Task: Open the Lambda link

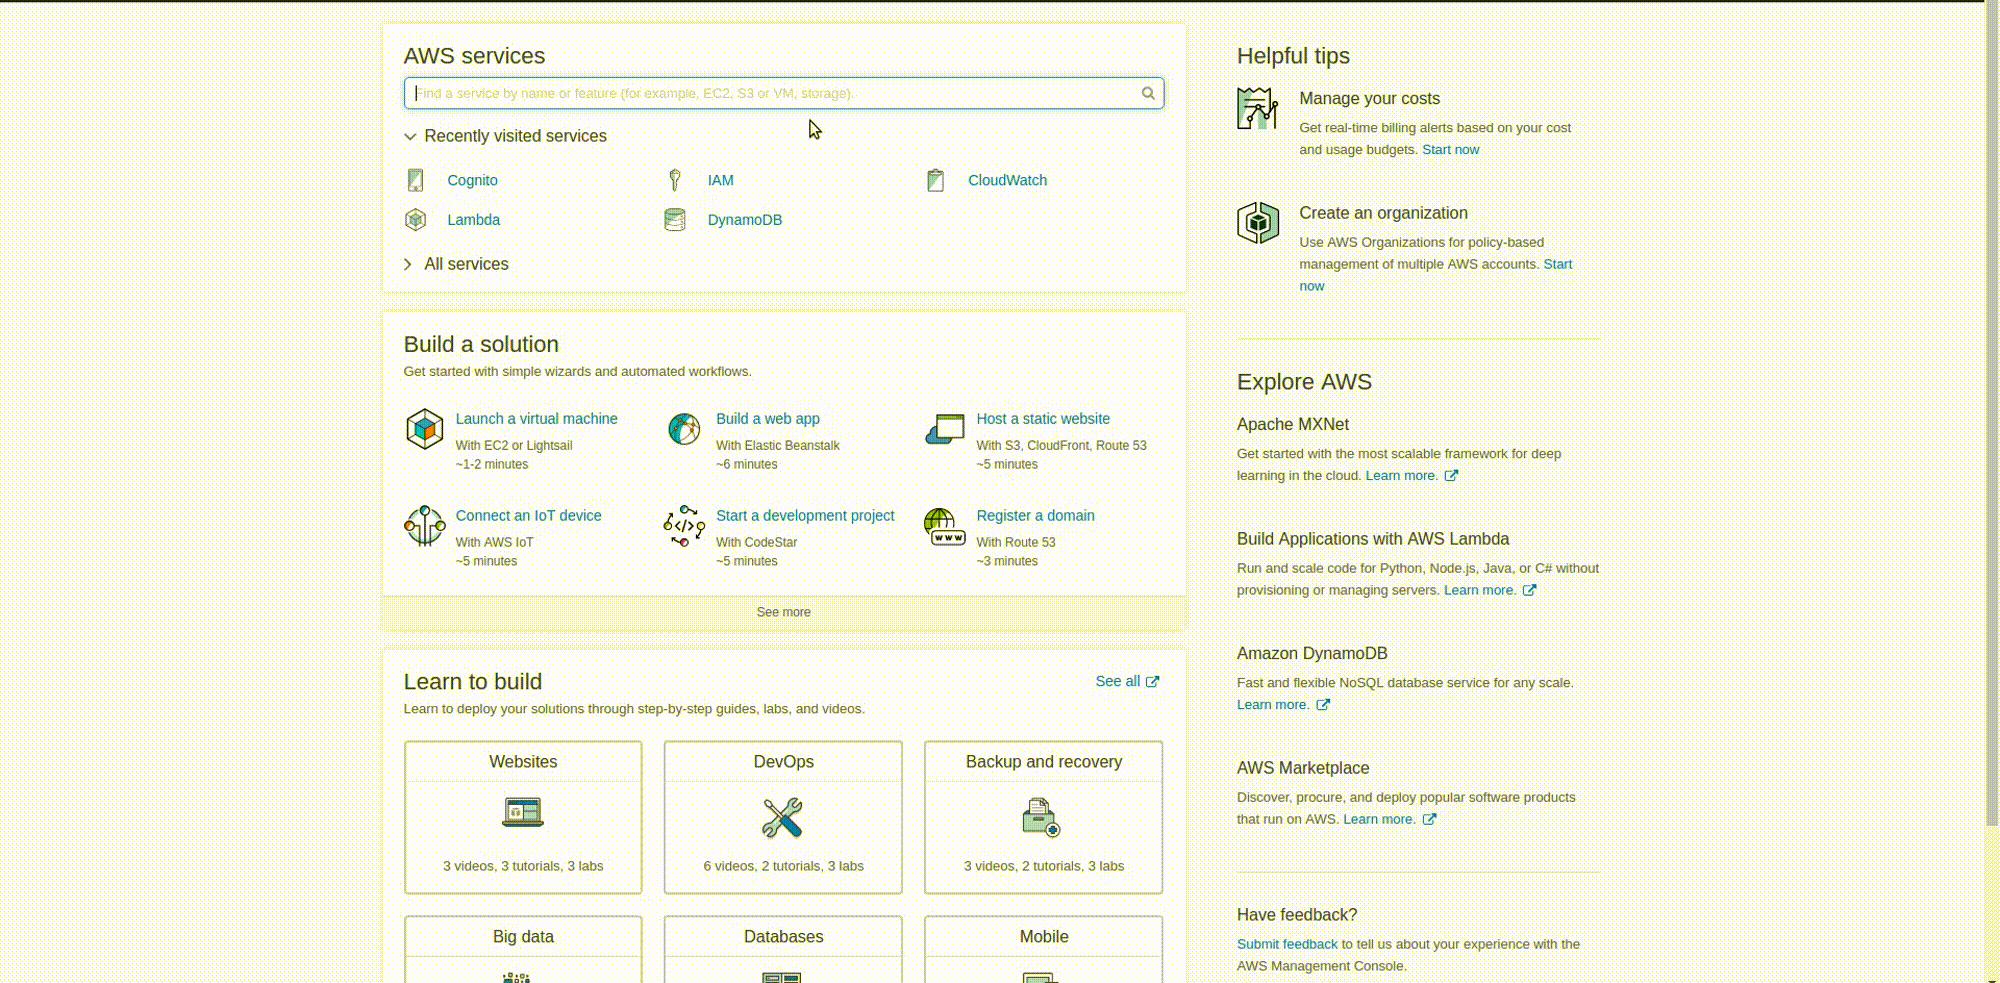Action: click(x=473, y=220)
